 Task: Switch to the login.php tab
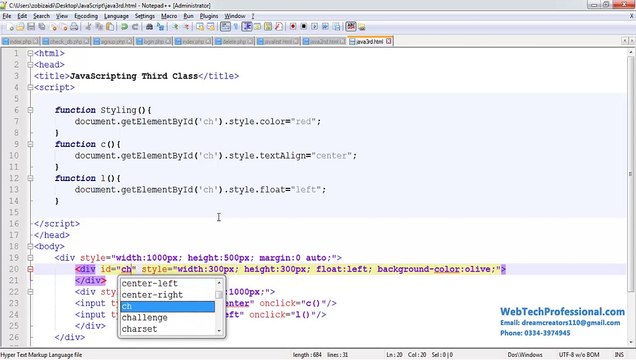pos(154,41)
